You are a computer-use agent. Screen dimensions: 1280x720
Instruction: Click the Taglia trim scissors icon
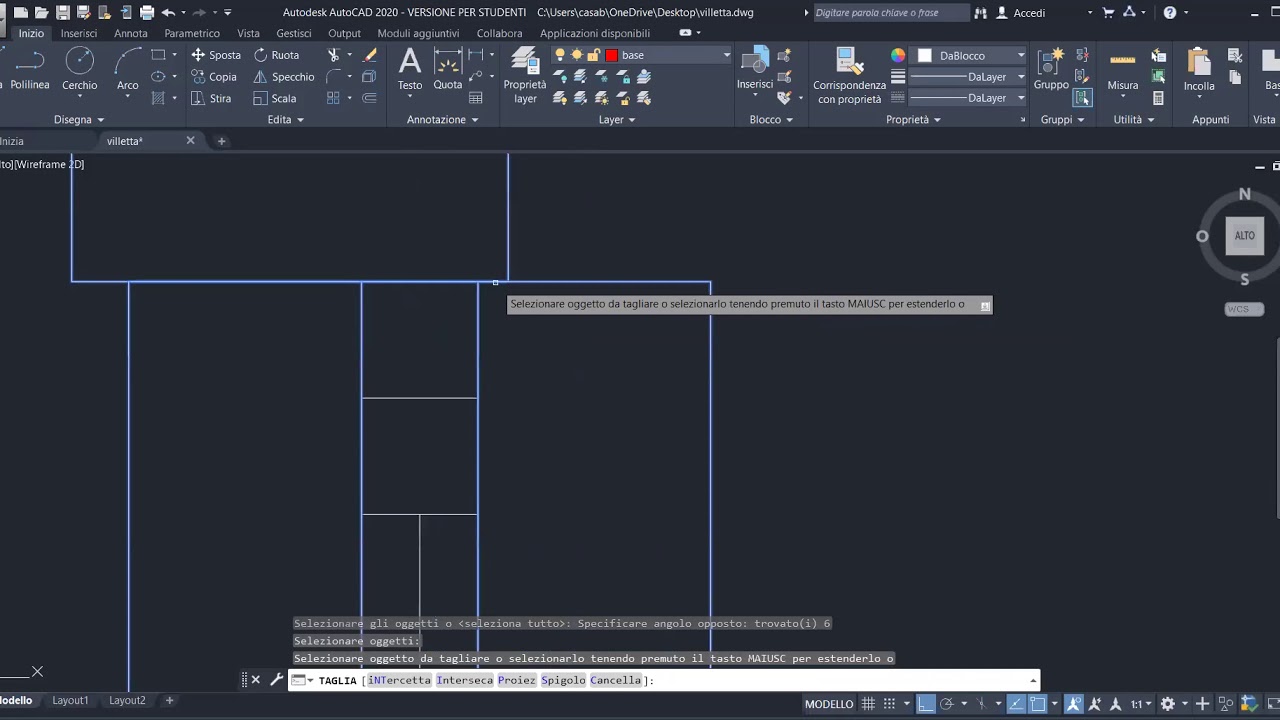click(334, 55)
